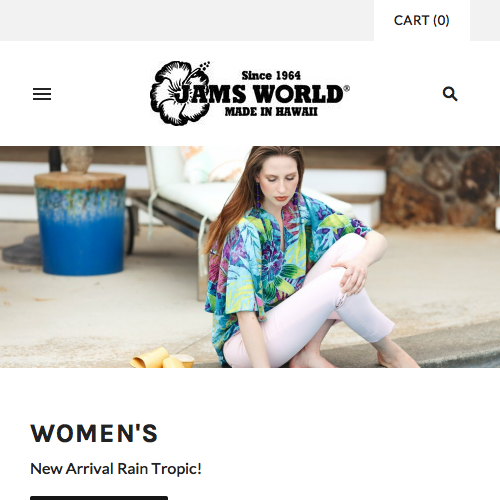
Task: Click the gray top announcement bar
Action: click(x=187, y=20)
